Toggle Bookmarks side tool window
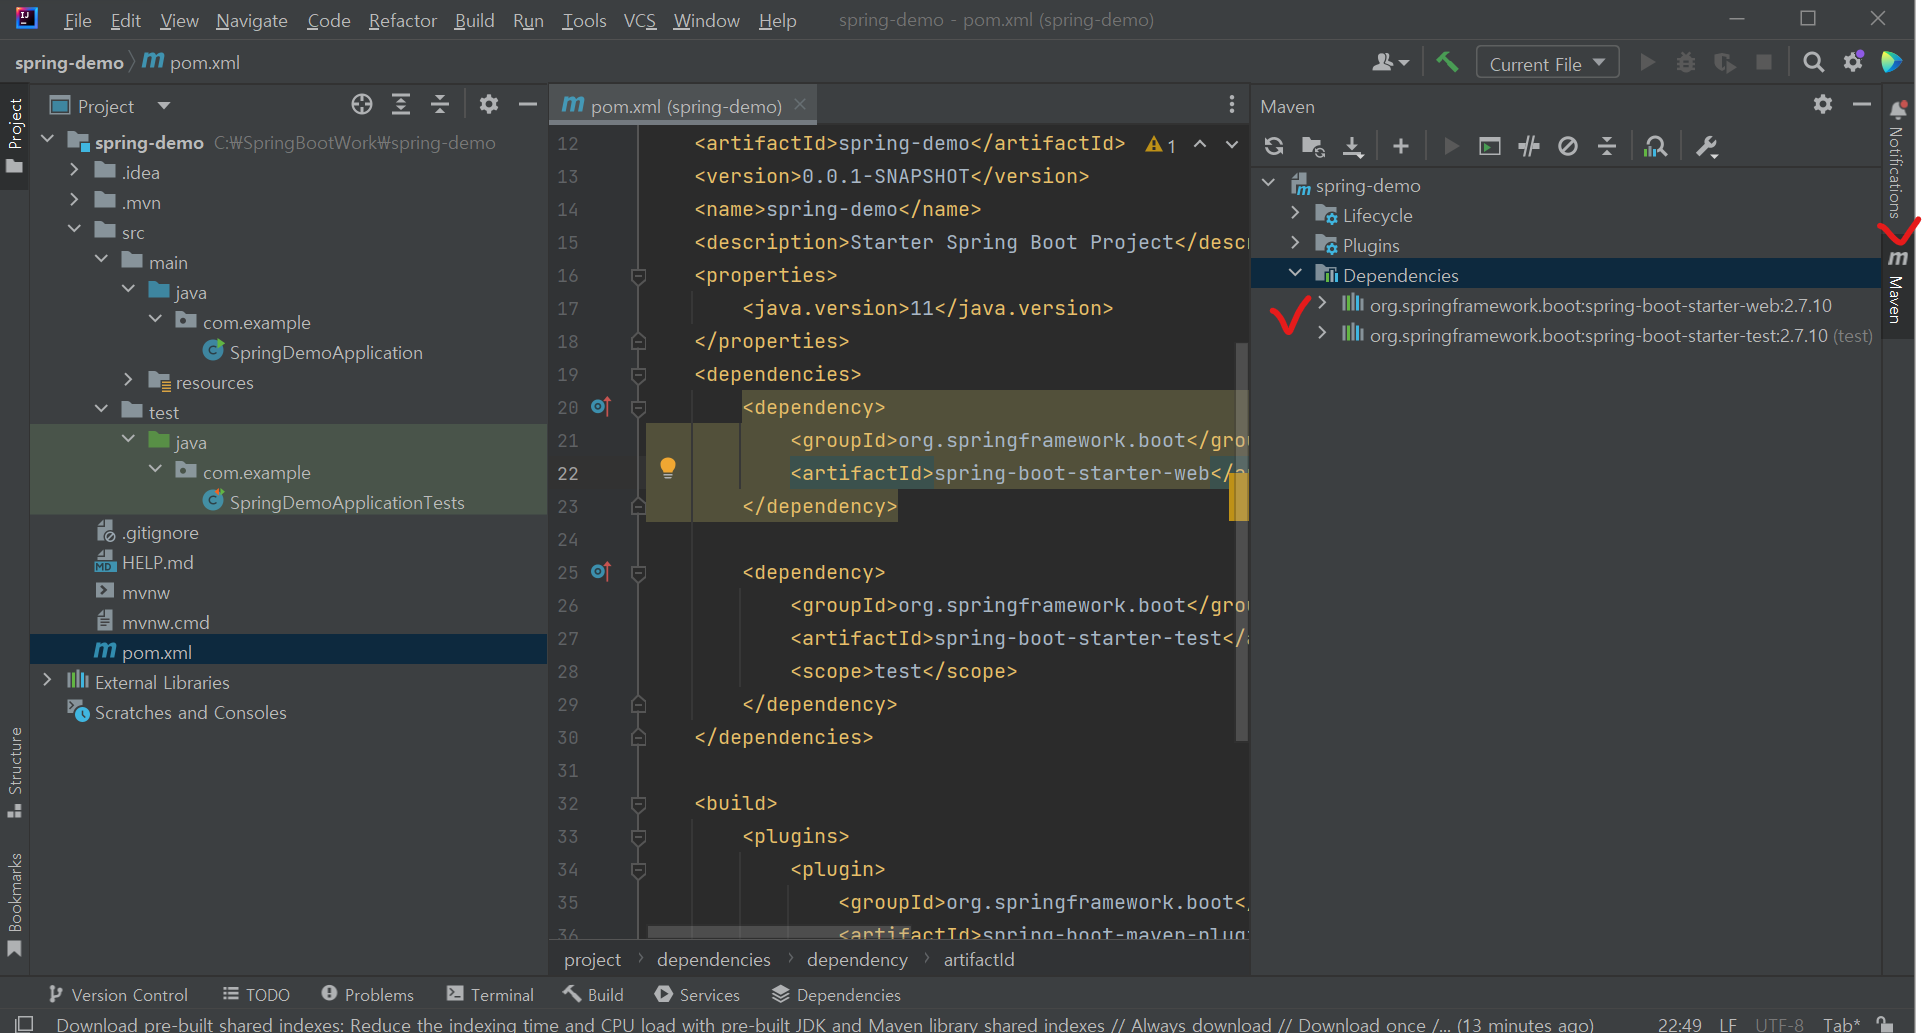Image resolution: width=1922 pixels, height=1033 pixels. [15, 905]
